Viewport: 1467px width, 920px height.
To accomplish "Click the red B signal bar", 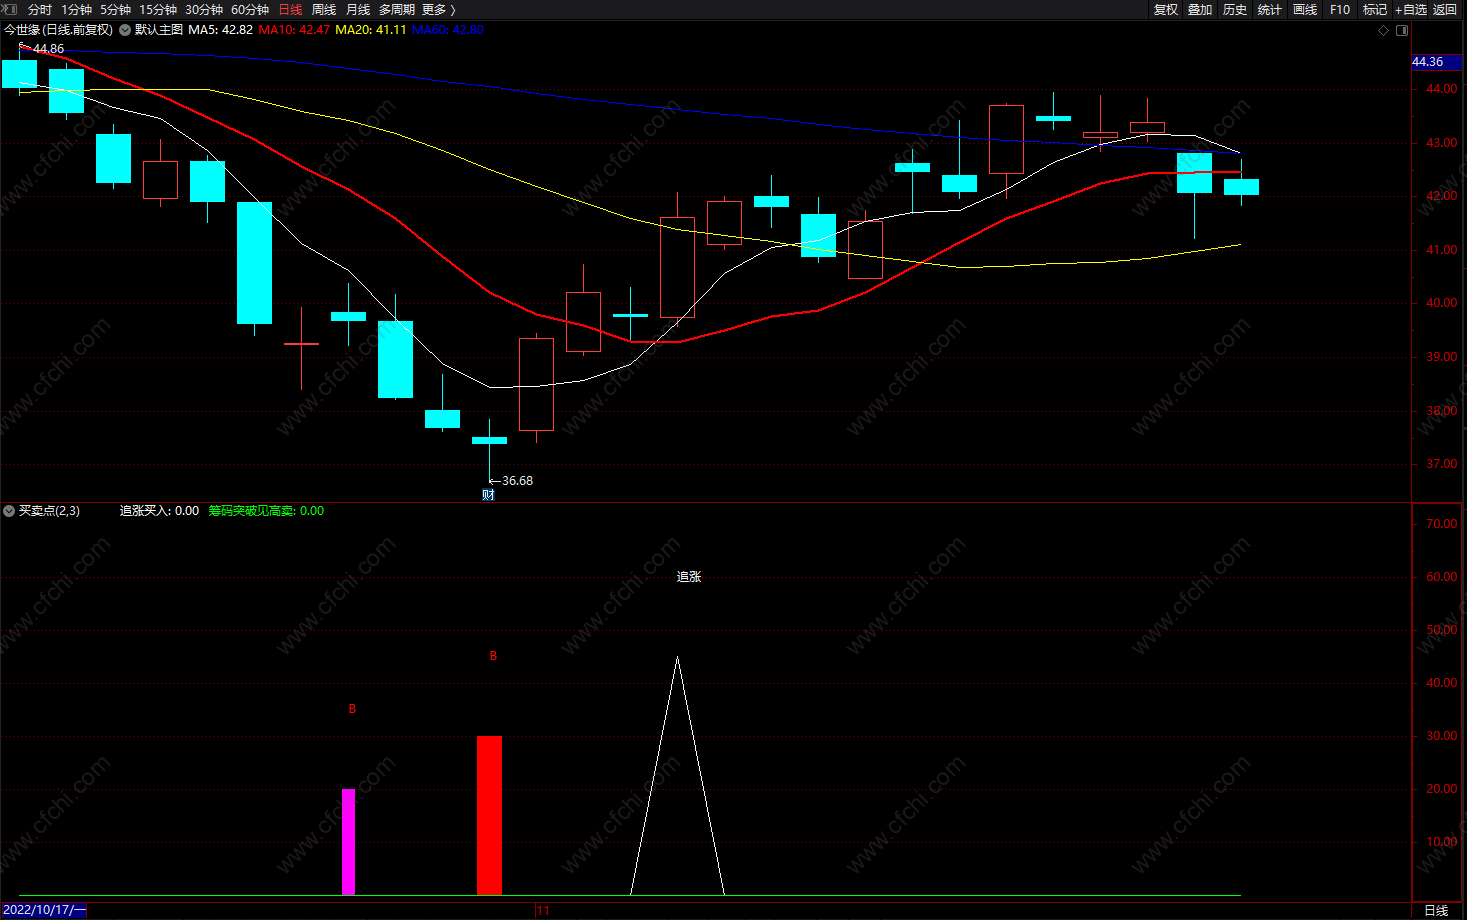I will (x=489, y=815).
